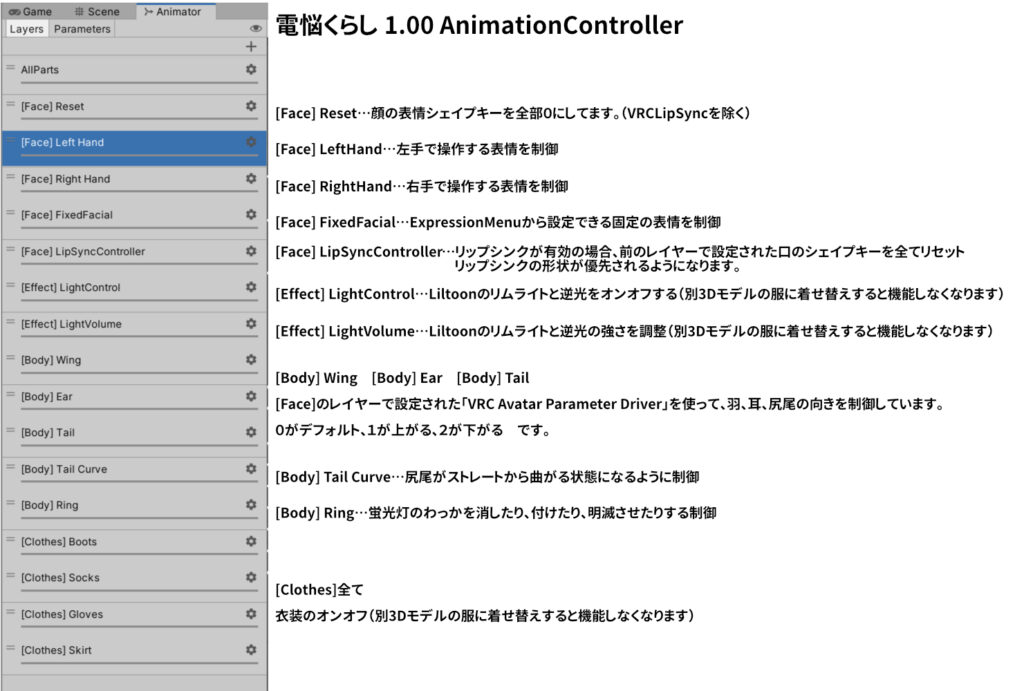Click the '[Clothes]全て' description text

(319, 590)
